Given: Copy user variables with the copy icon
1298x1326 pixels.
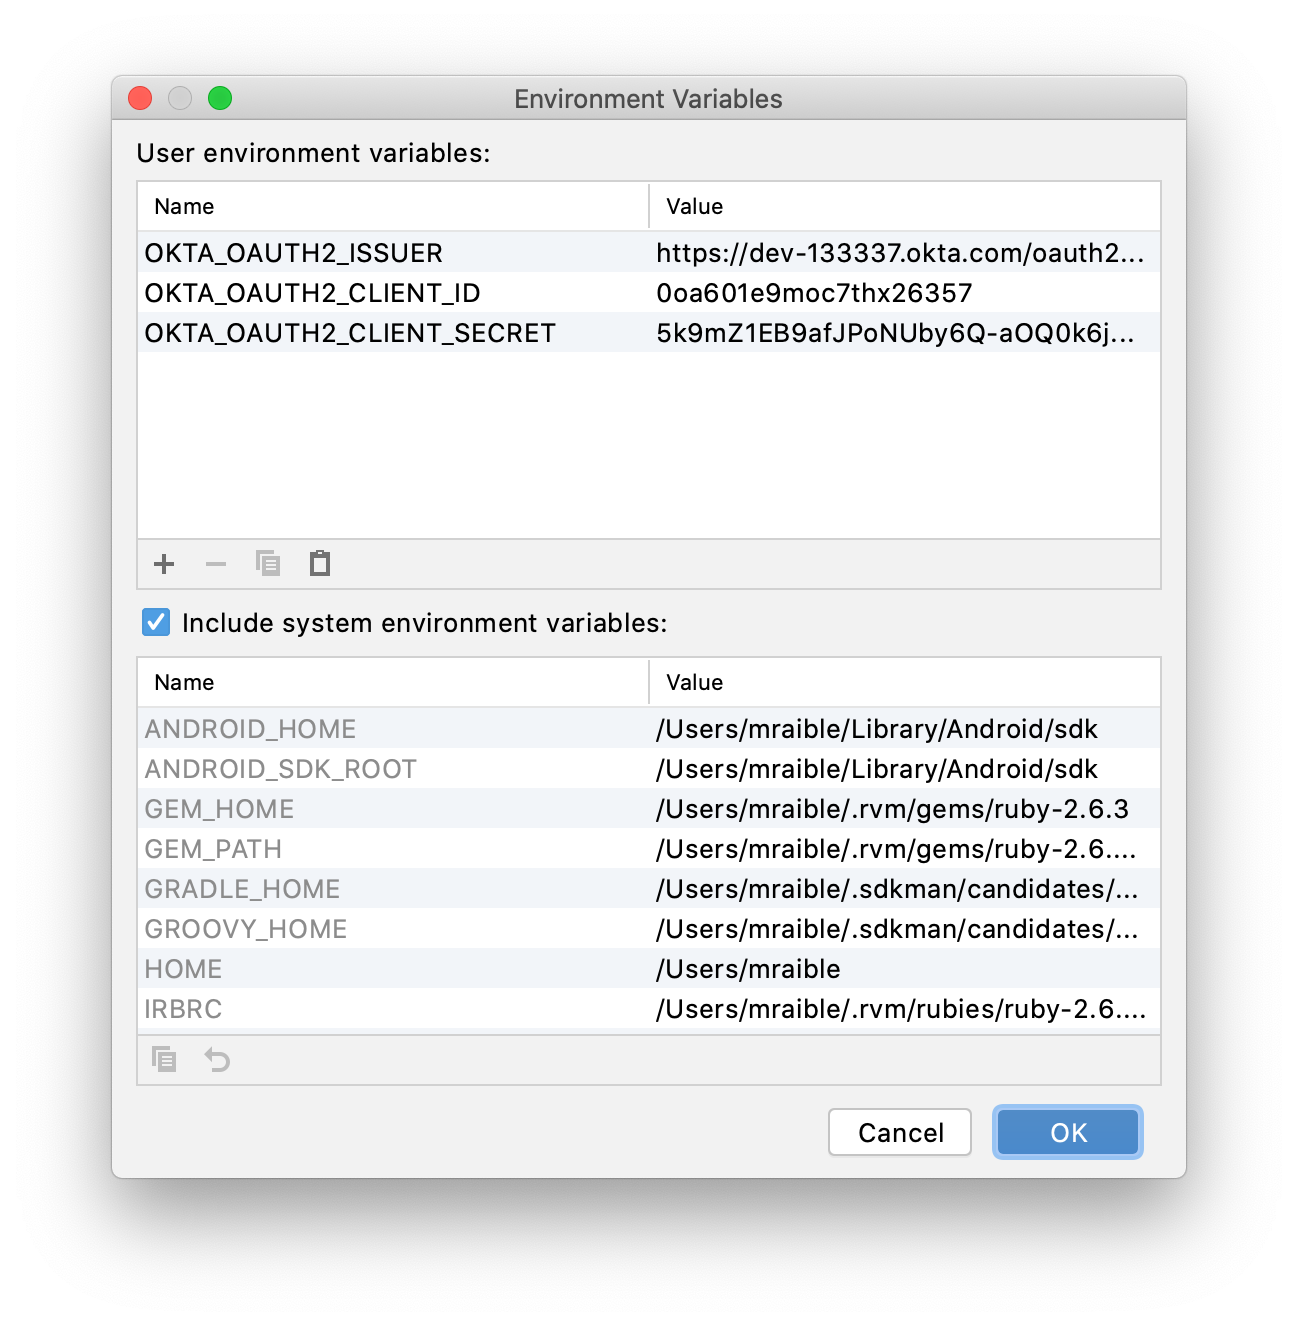Looking at the screenshot, I should click(x=268, y=564).
